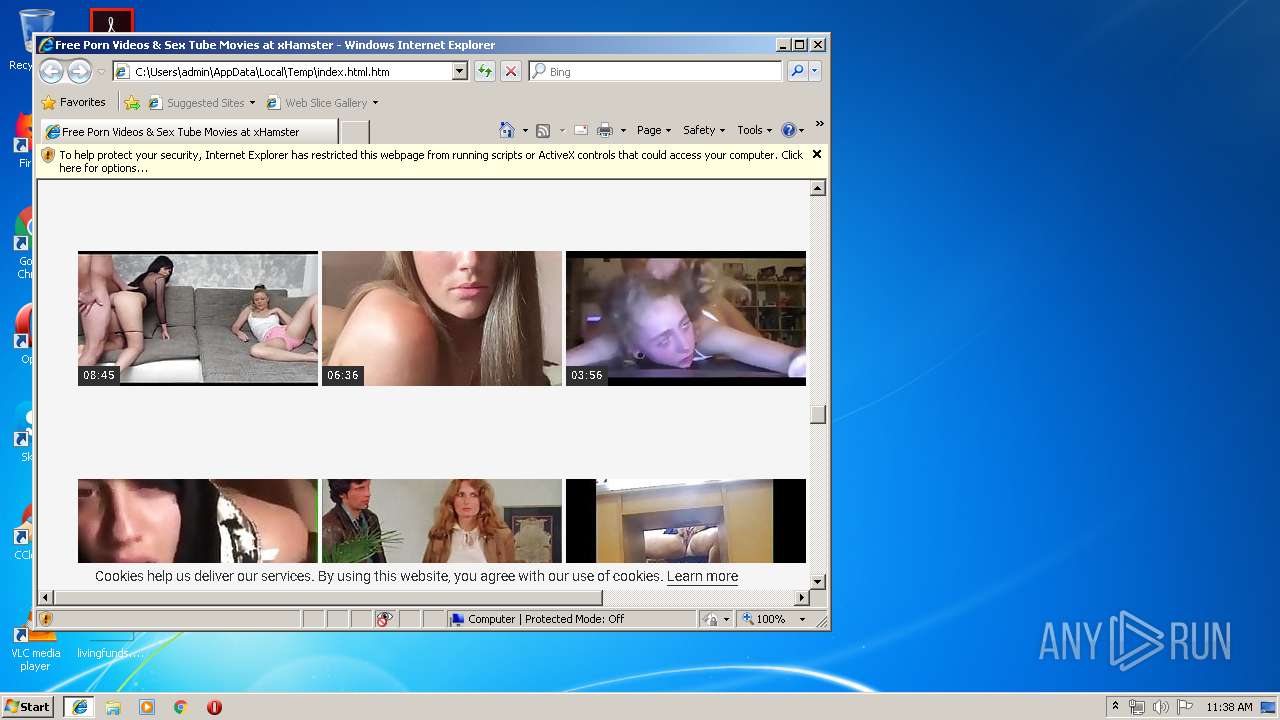The height and width of the screenshot is (720, 1280).
Task: Open the Favorites center
Action: click(x=73, y=102)
